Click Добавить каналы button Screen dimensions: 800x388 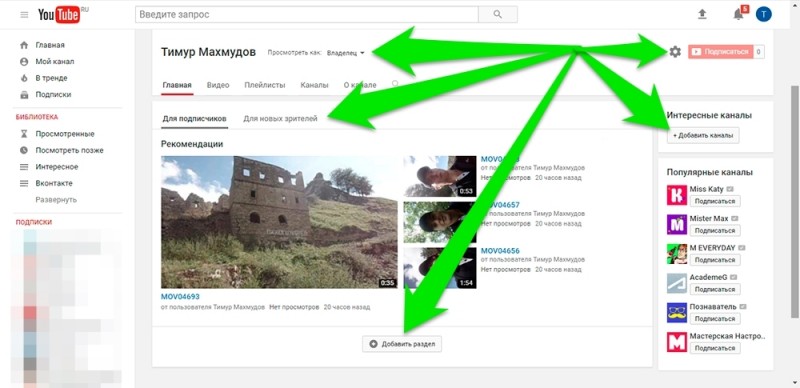pyautogui.click(x=703, y=135)
